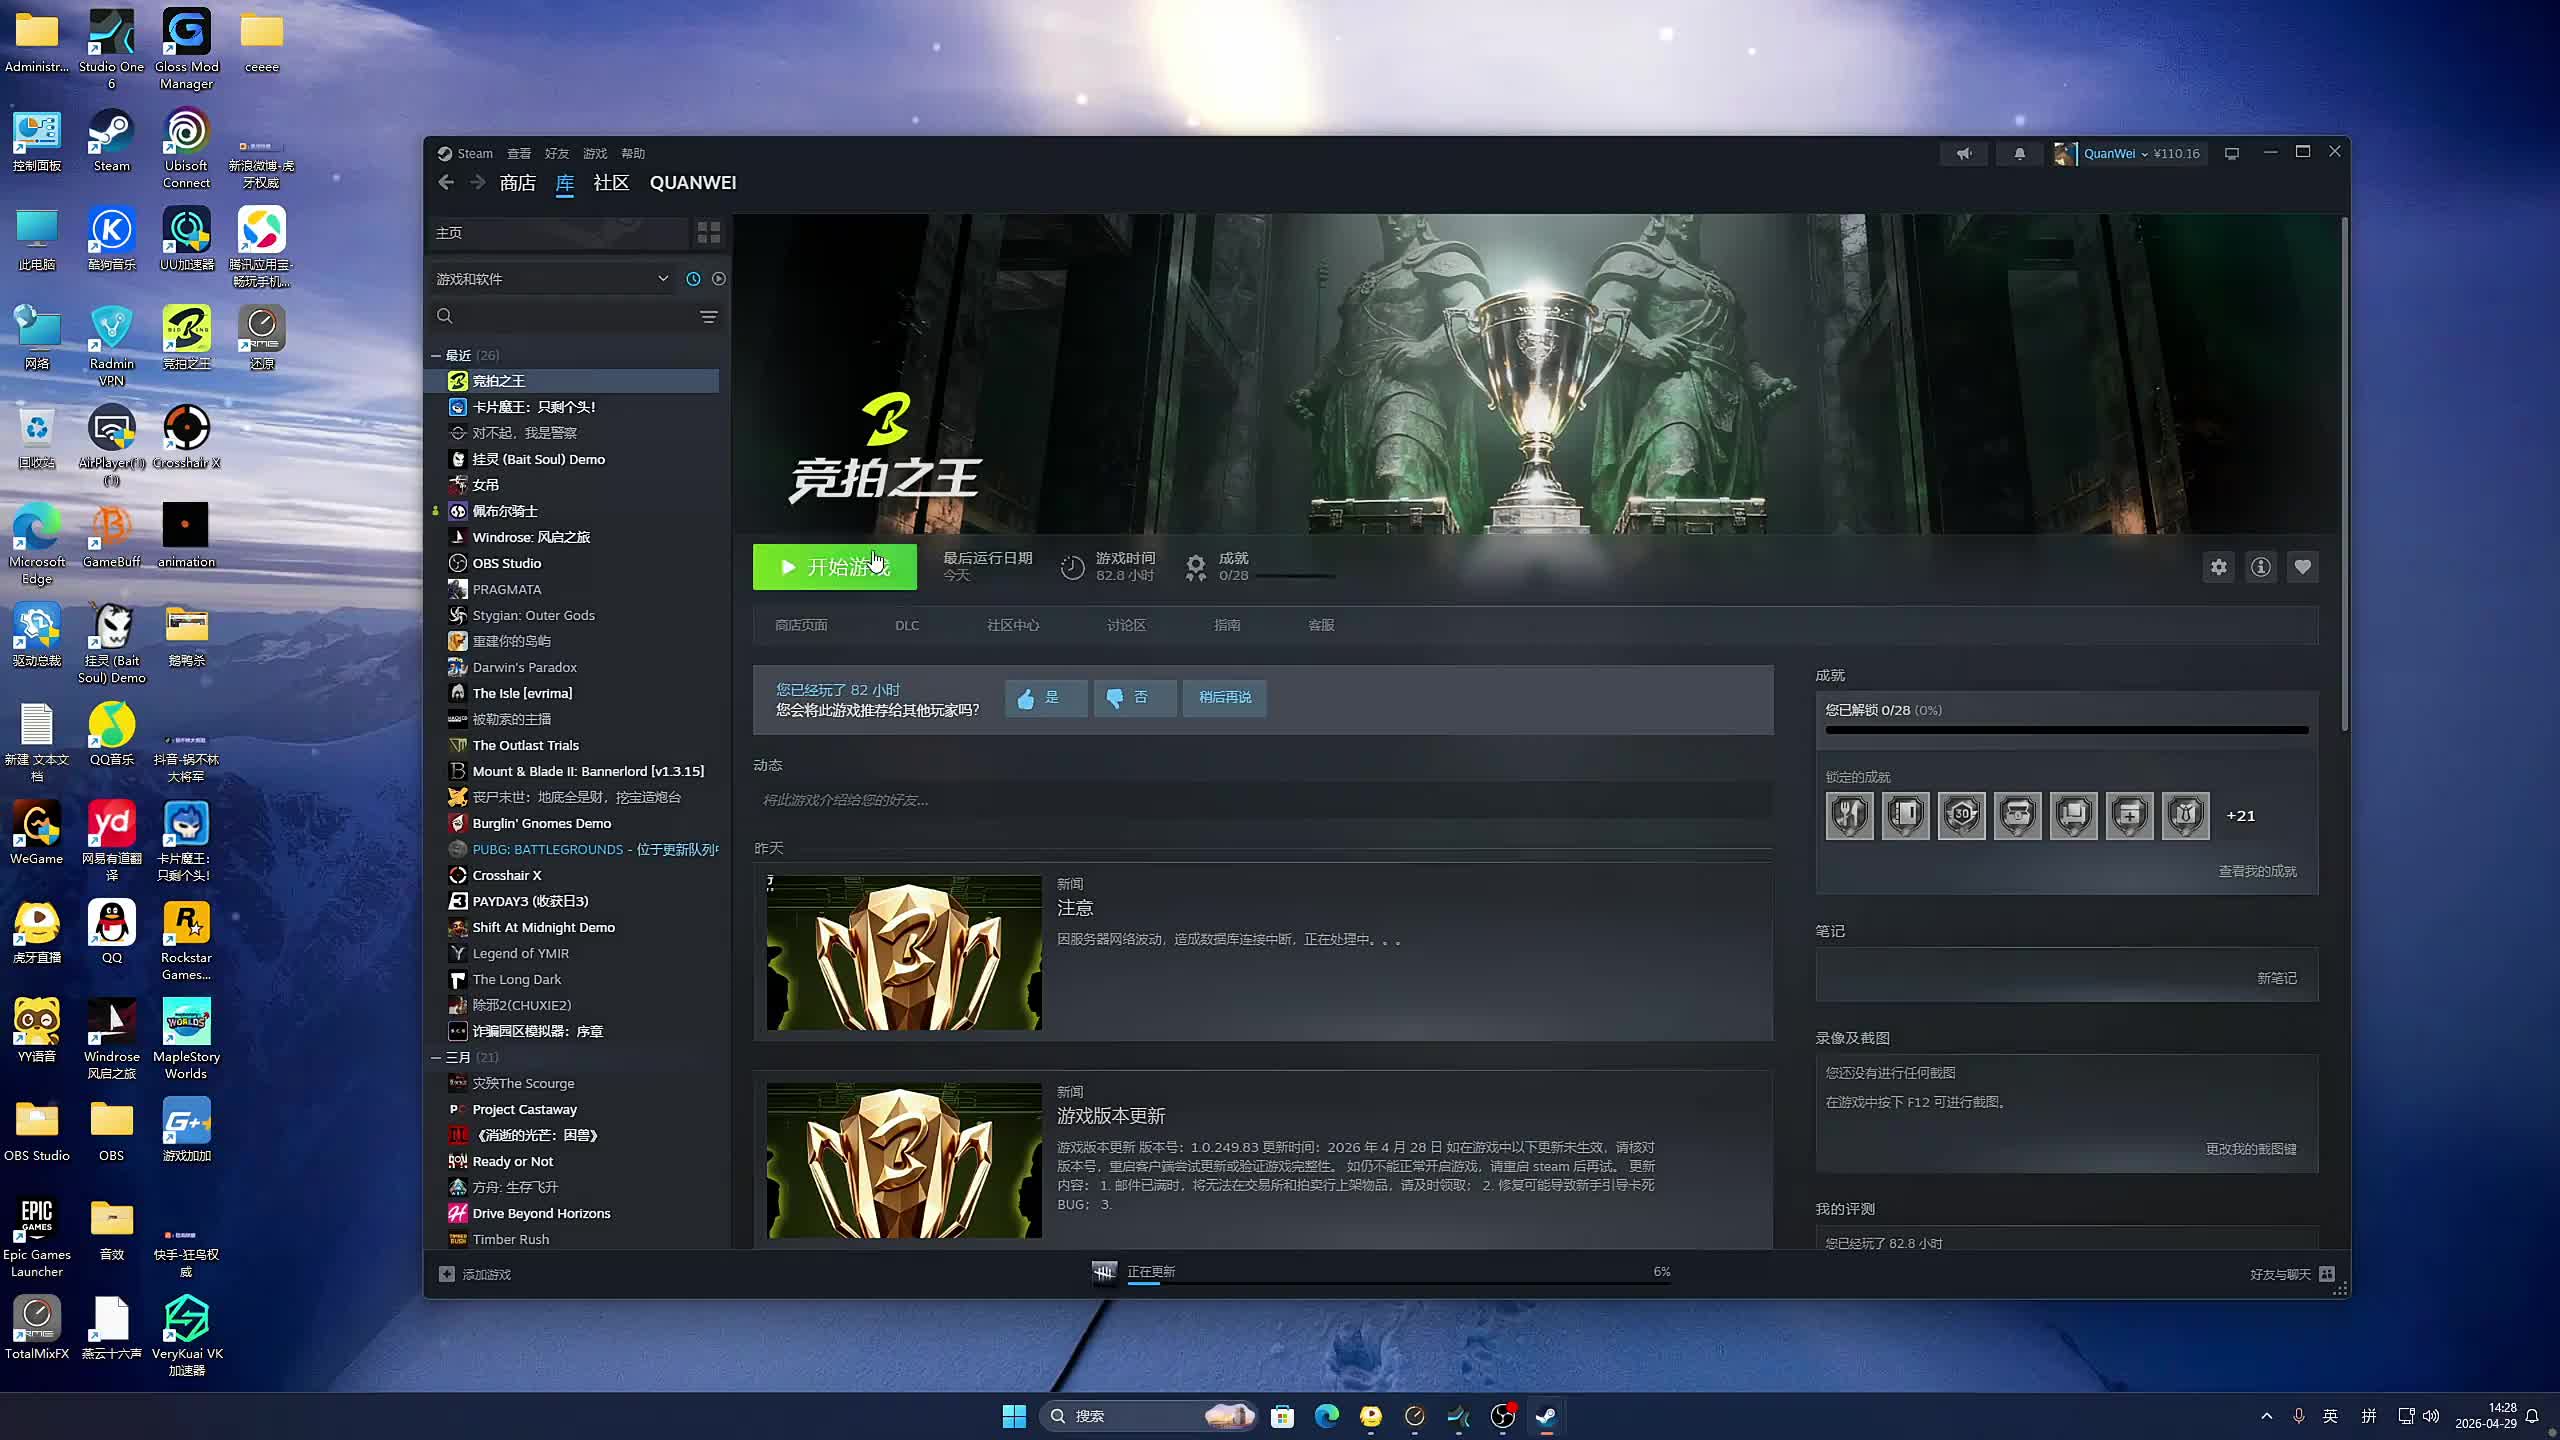This screenshot has width=2560, height=1440.
Task: Expand 游戏和软件 category dropdown
Action: coord(662,279)
